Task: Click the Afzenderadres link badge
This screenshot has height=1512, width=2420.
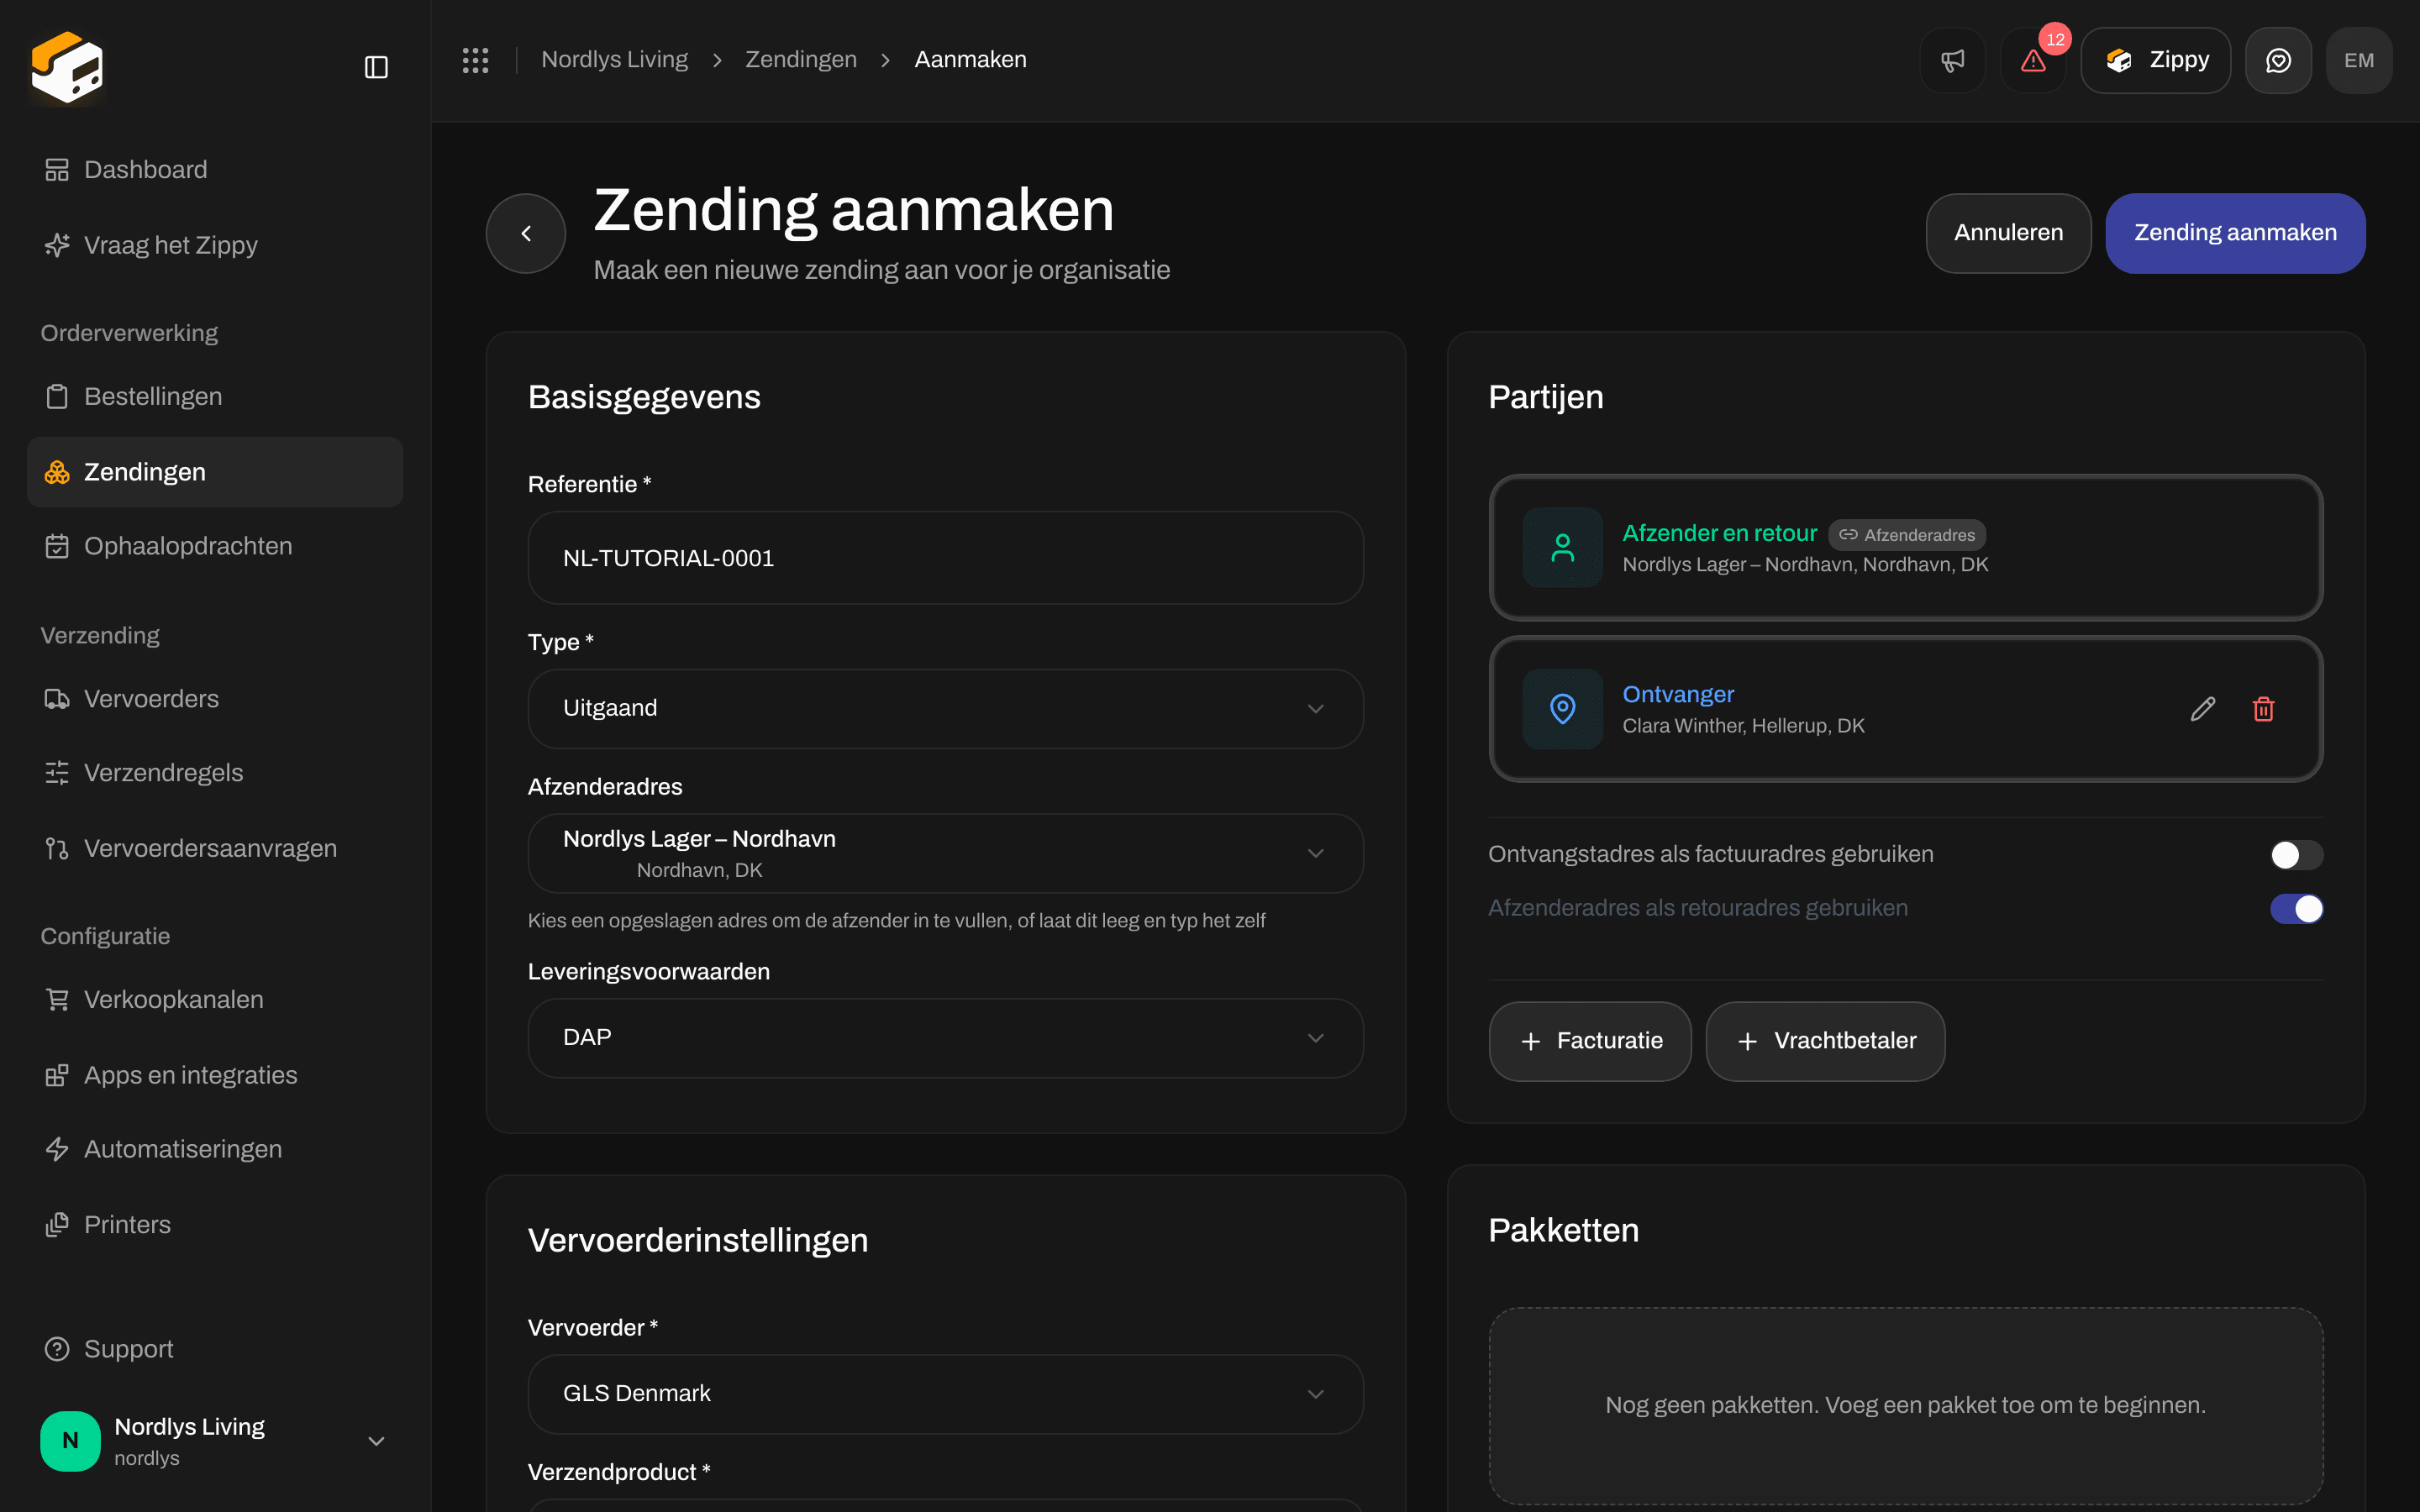Action: [x=1907, y=535]
